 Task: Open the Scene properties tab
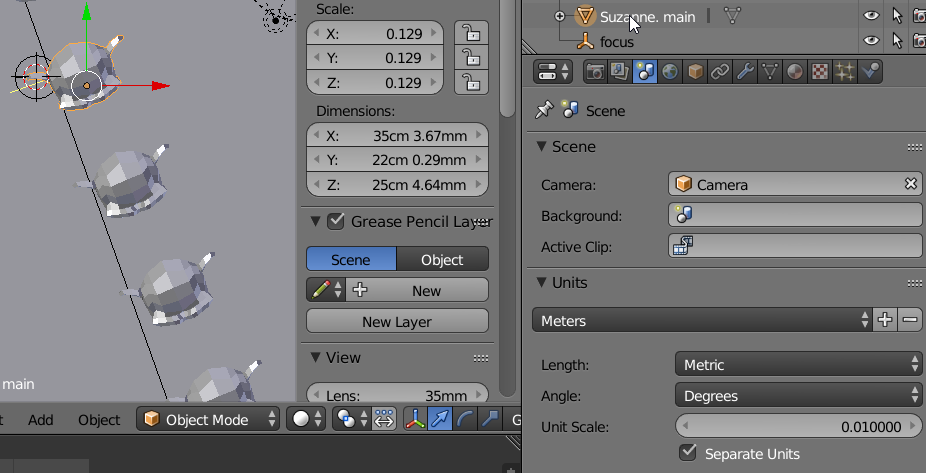(644, 72)
